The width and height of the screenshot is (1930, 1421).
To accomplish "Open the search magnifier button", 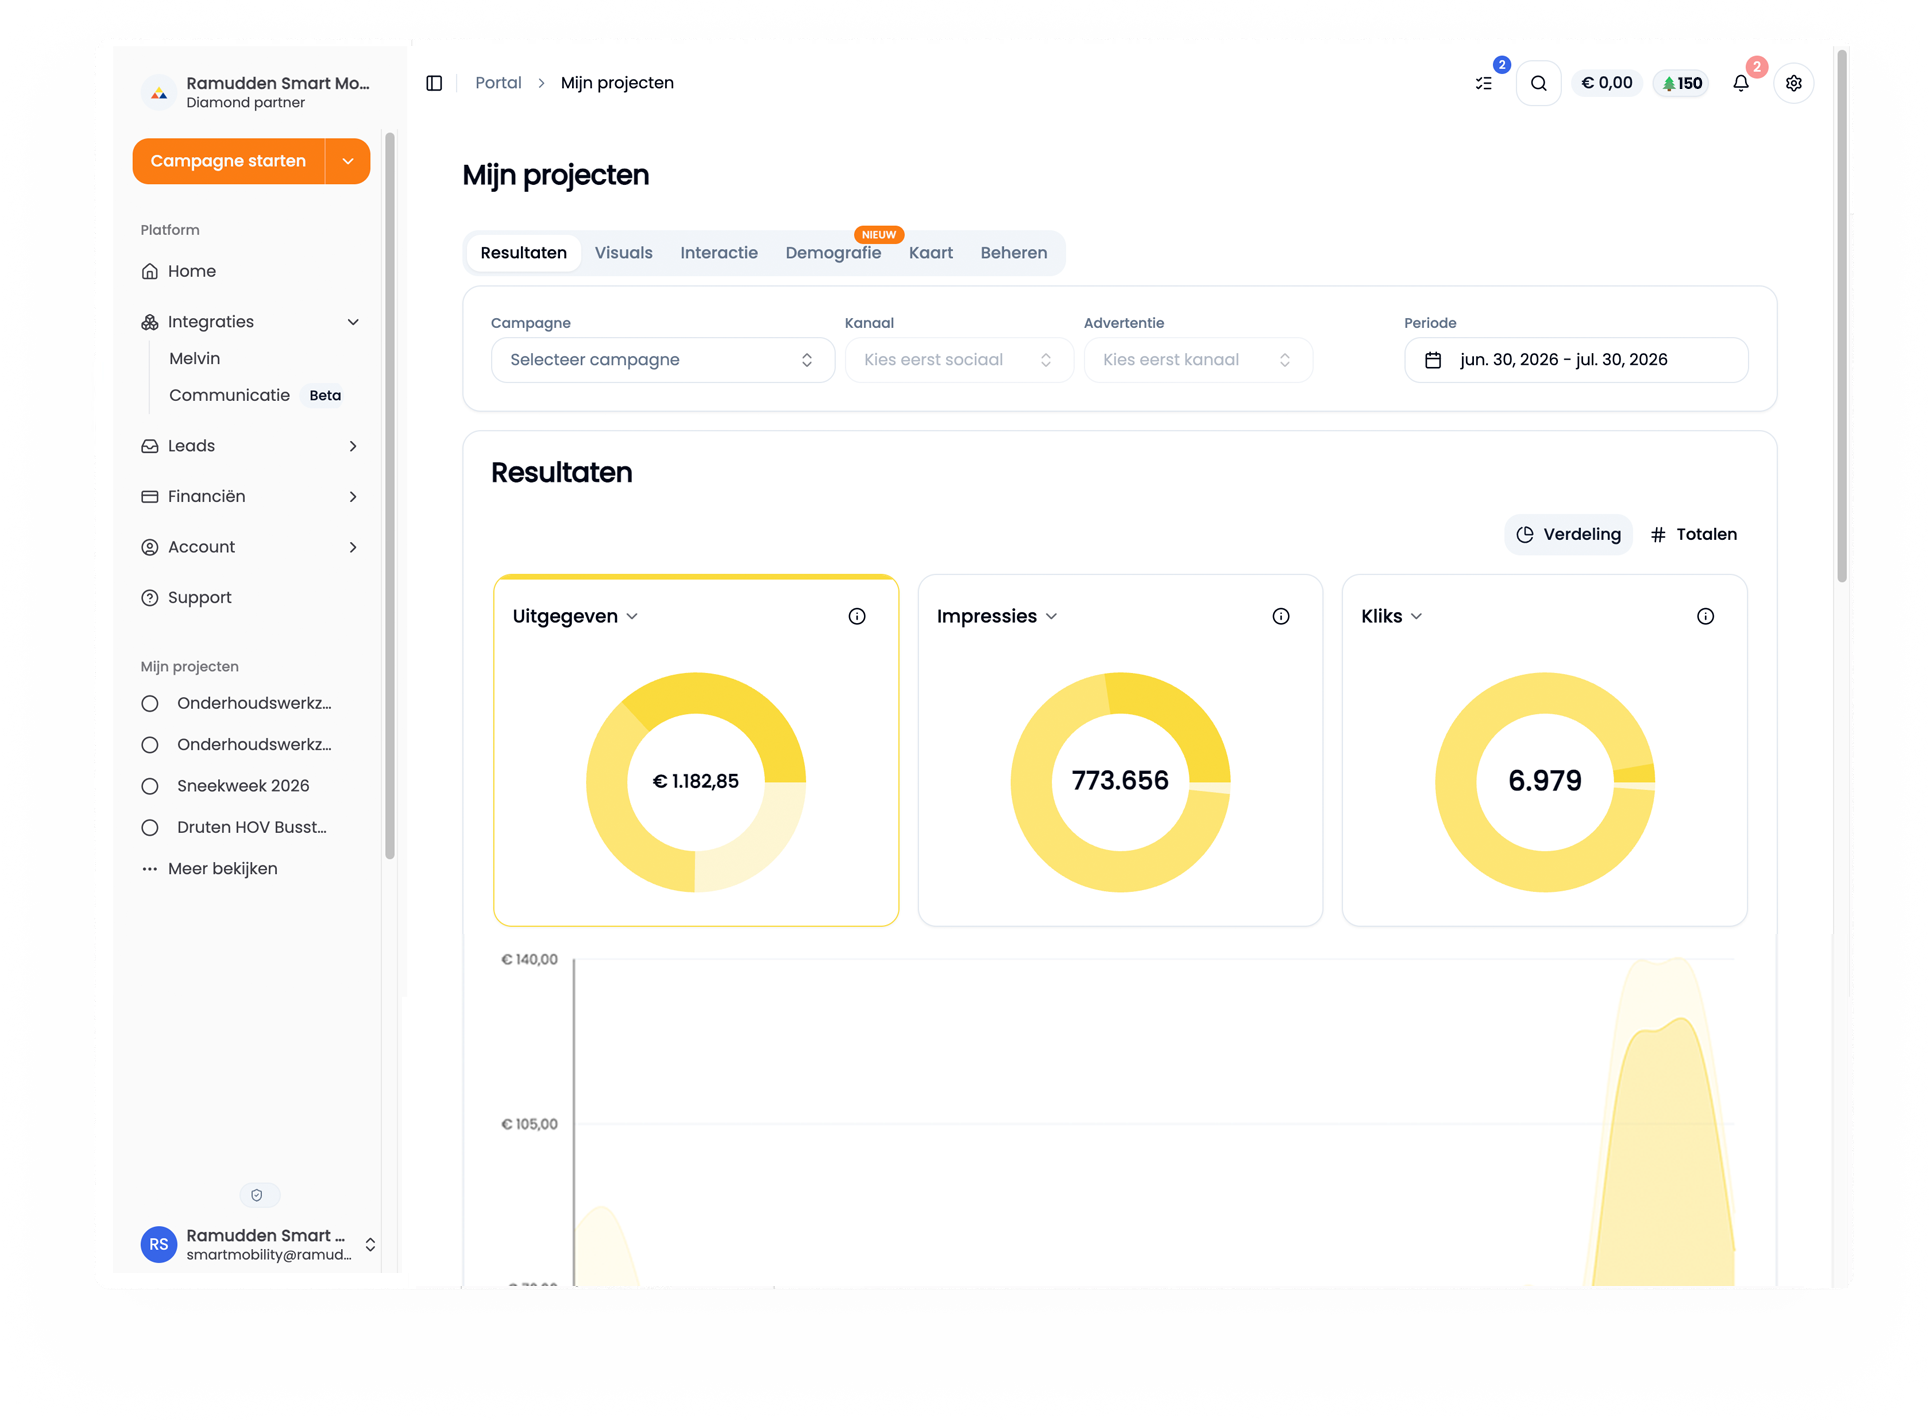I will (1539, 83).
